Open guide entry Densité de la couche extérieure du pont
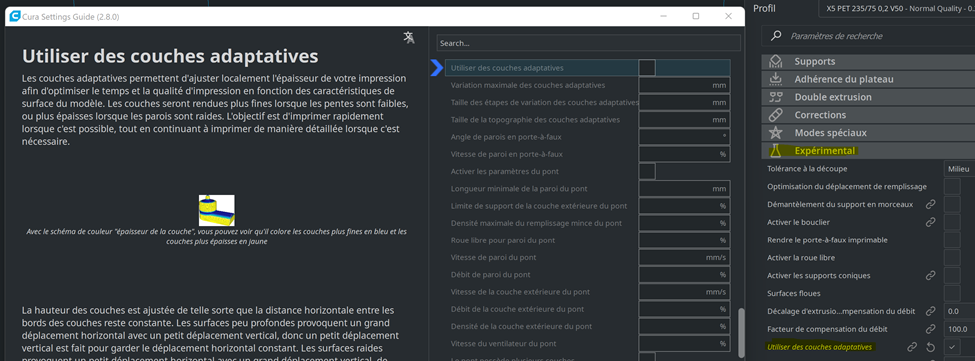The width and height of the screenshot is (975, 361). pyautogui.click(x=520, y=326)
